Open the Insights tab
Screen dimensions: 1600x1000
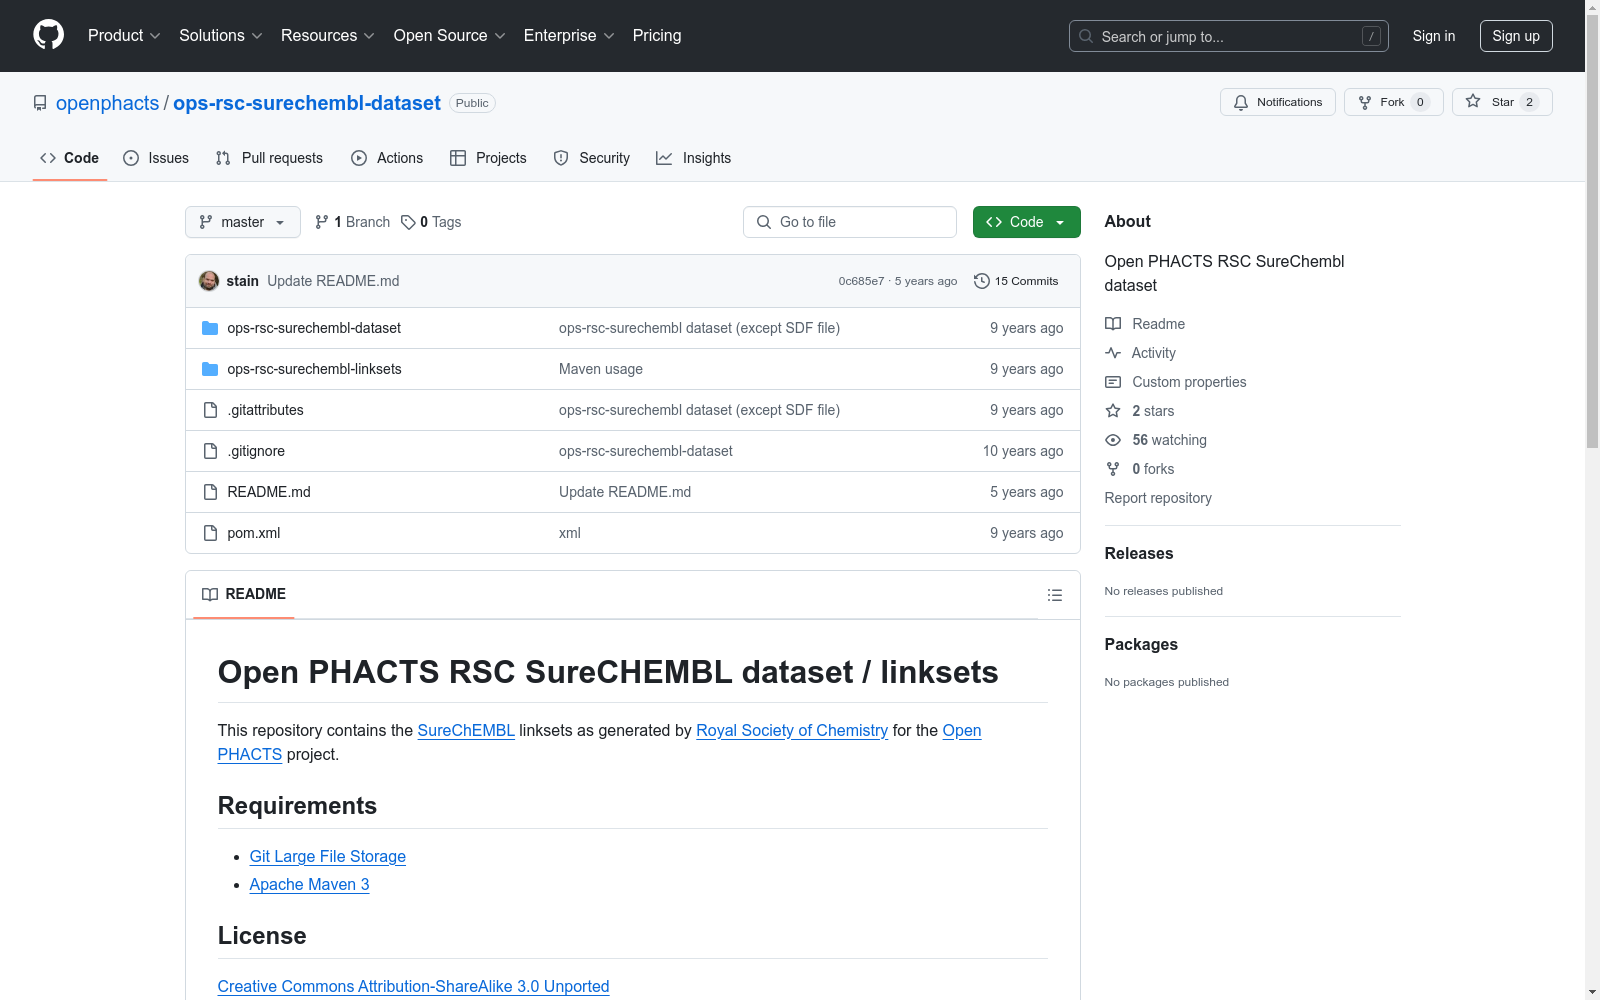[693, 158]
